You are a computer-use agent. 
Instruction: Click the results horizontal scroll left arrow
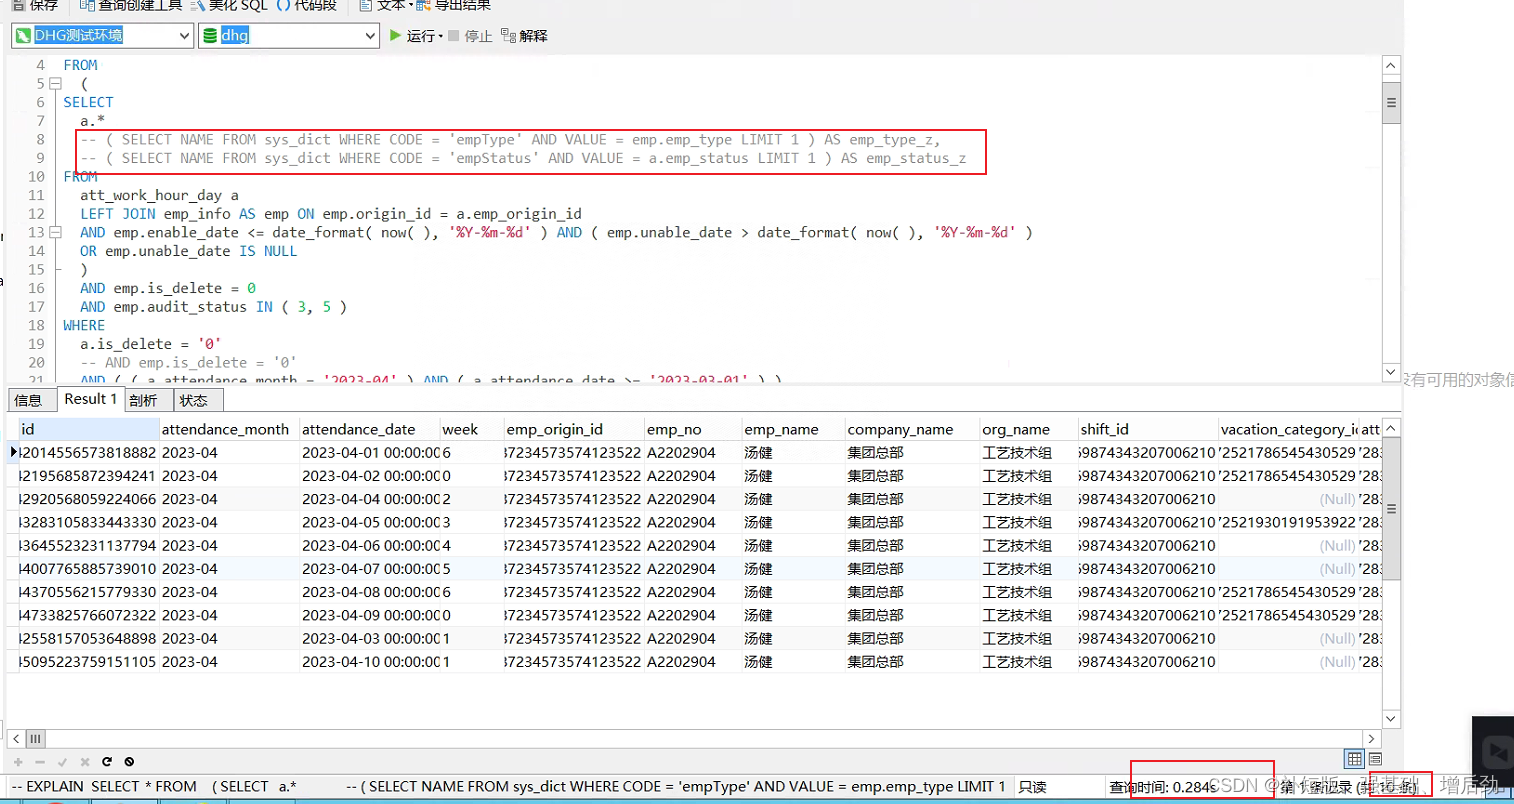click(16, 739)
